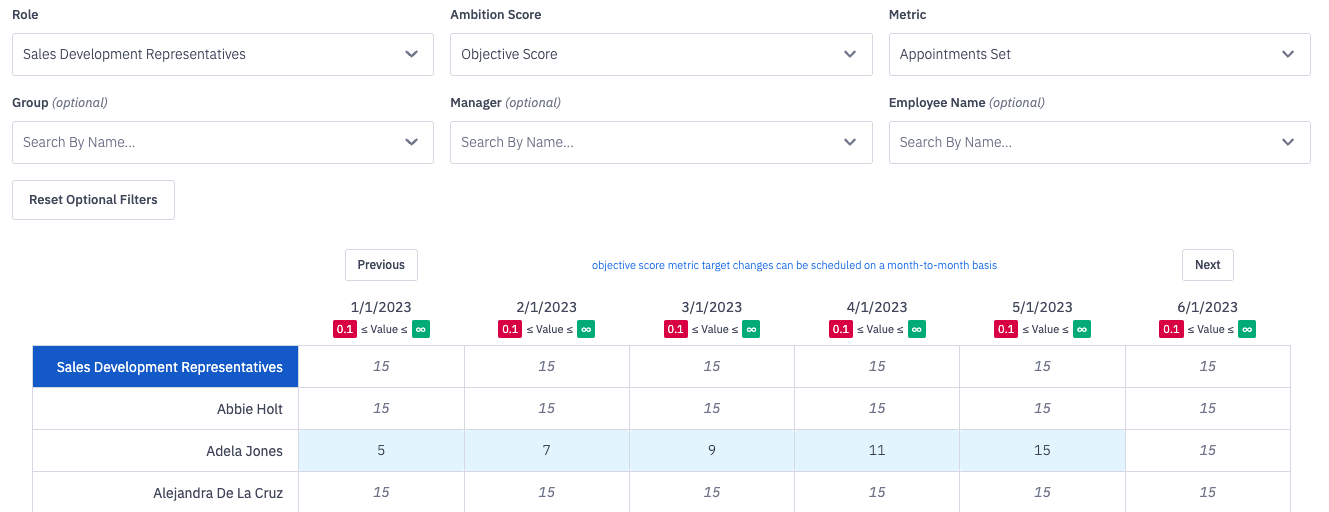Click the green infinity badge under 2/1/2023
Image resolution: width=1329 pixels, height=512 pixels.
point(586,329)
